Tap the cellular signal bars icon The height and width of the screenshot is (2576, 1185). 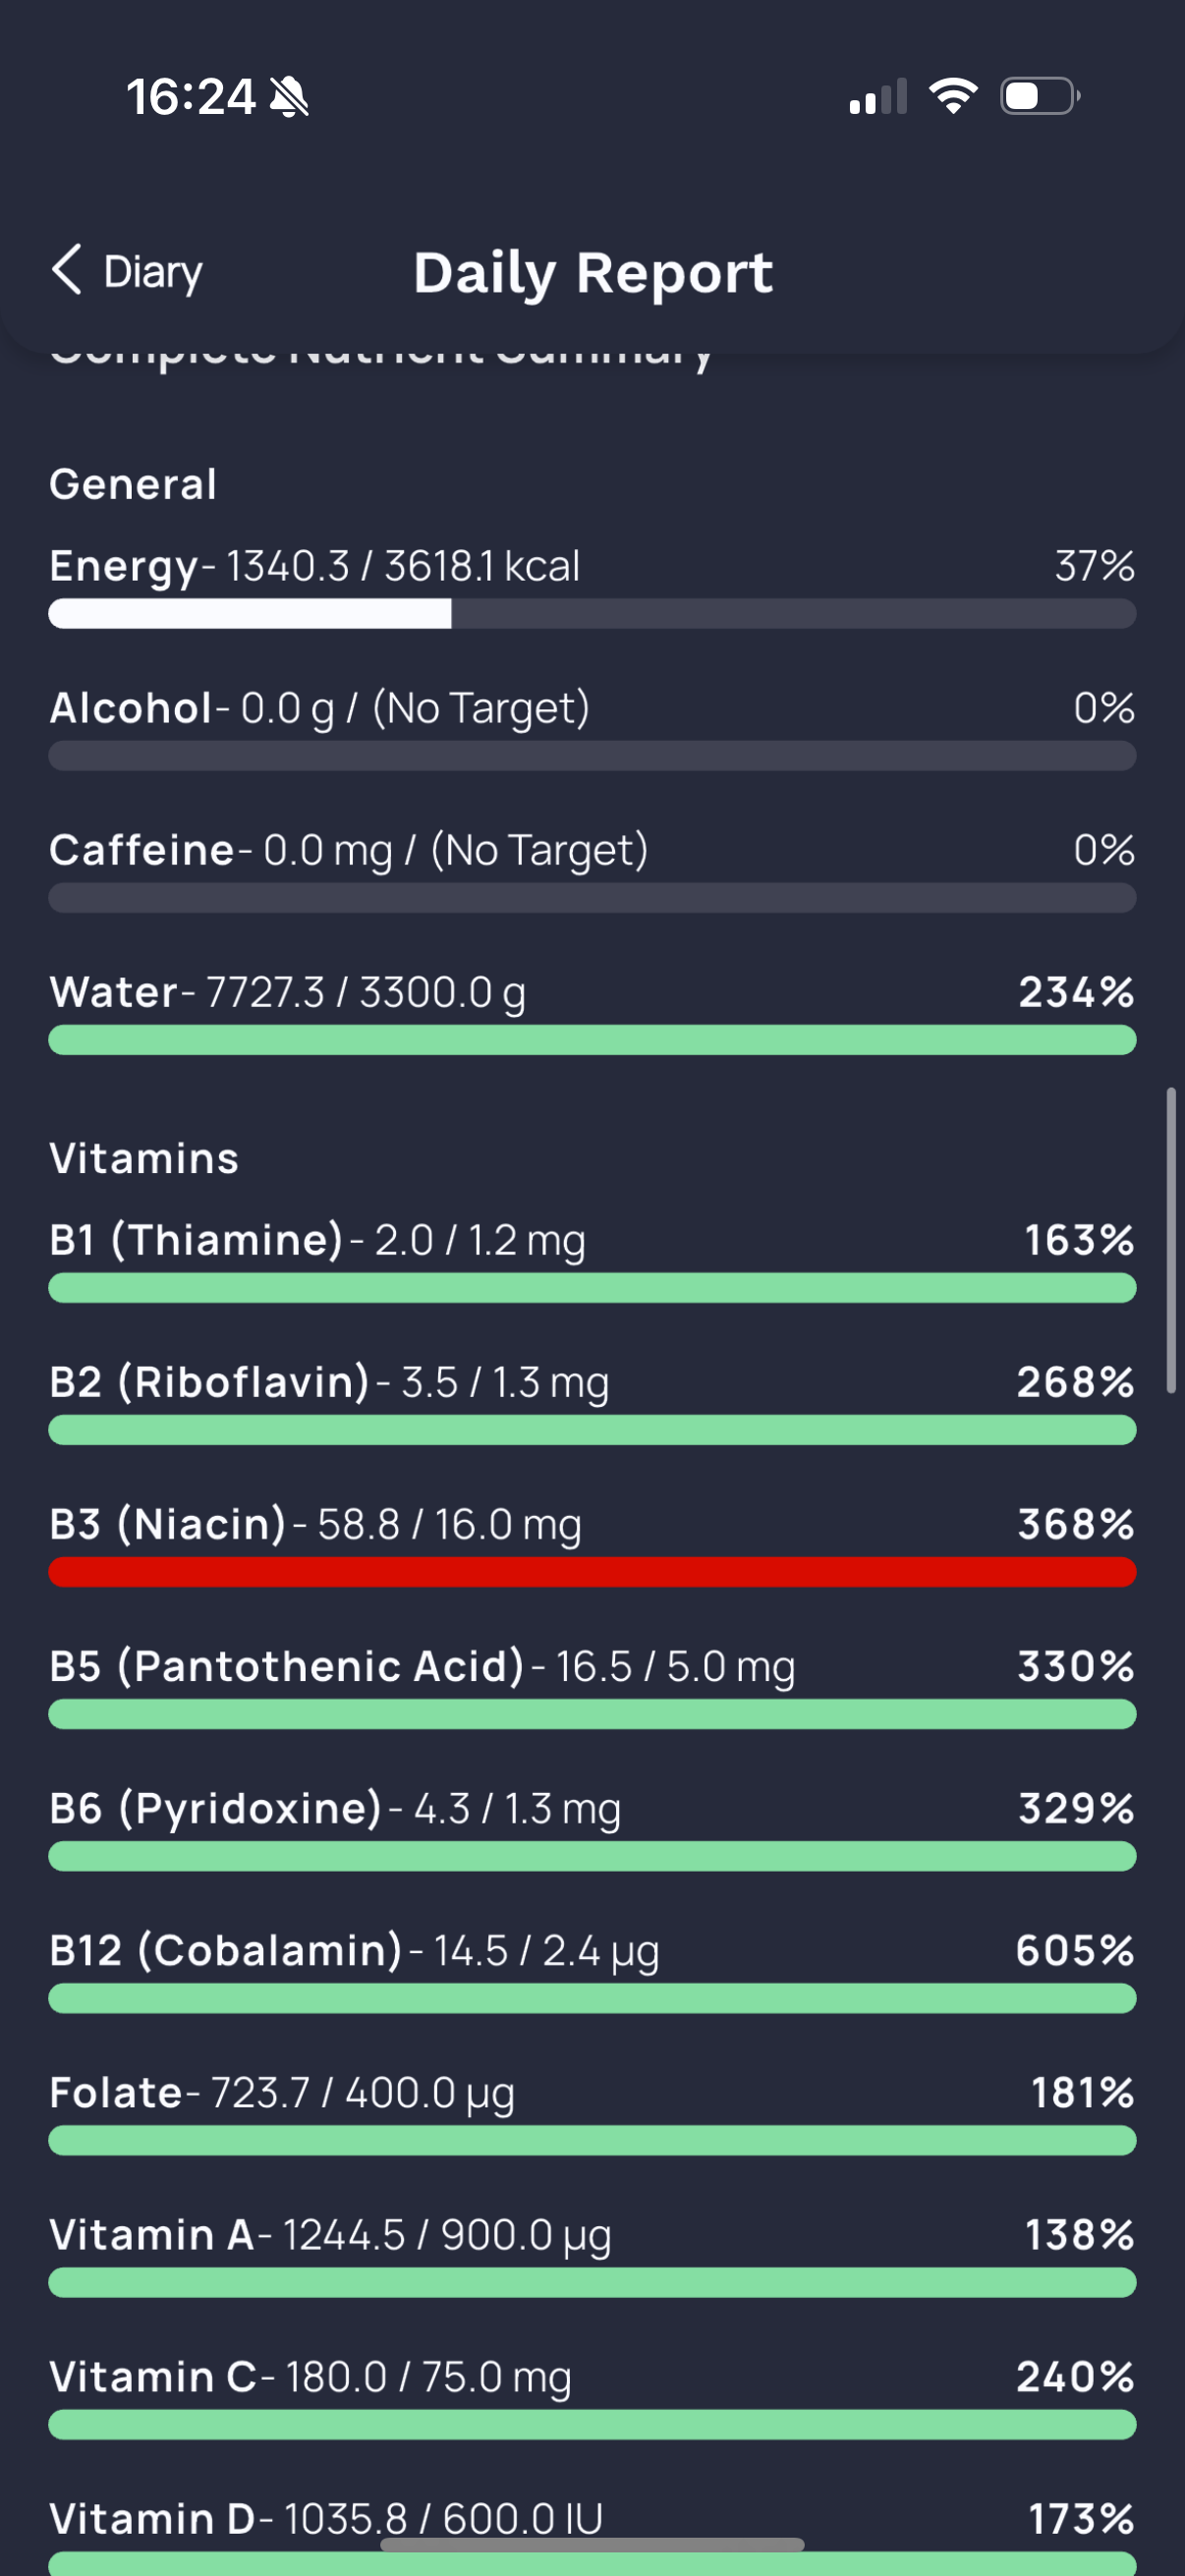(878, 97)
